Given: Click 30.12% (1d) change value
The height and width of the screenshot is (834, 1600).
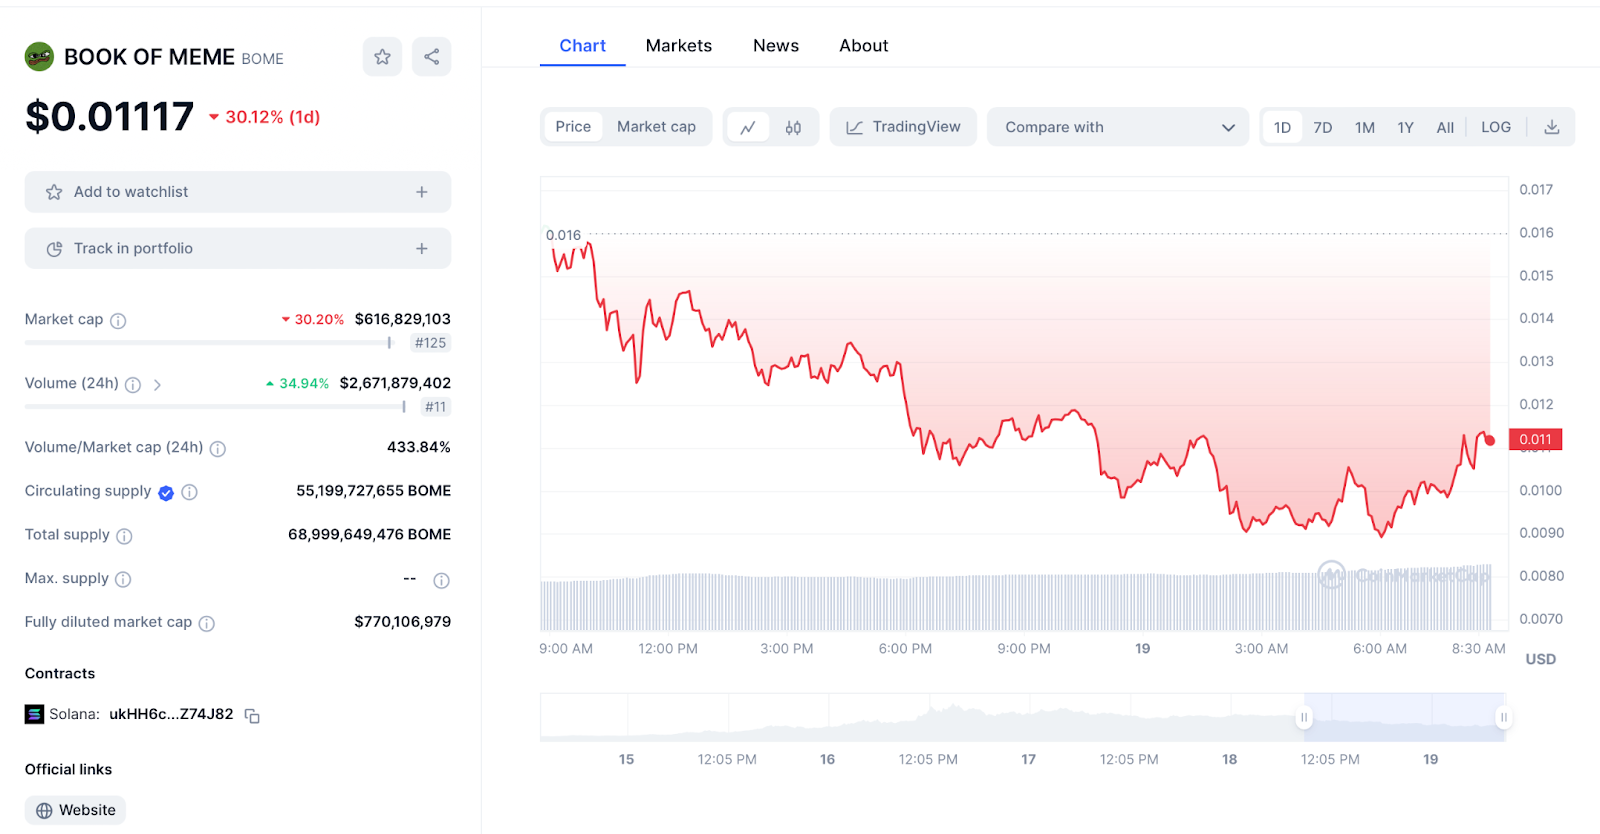Looking at the screenshot, I should pos(265,117).
